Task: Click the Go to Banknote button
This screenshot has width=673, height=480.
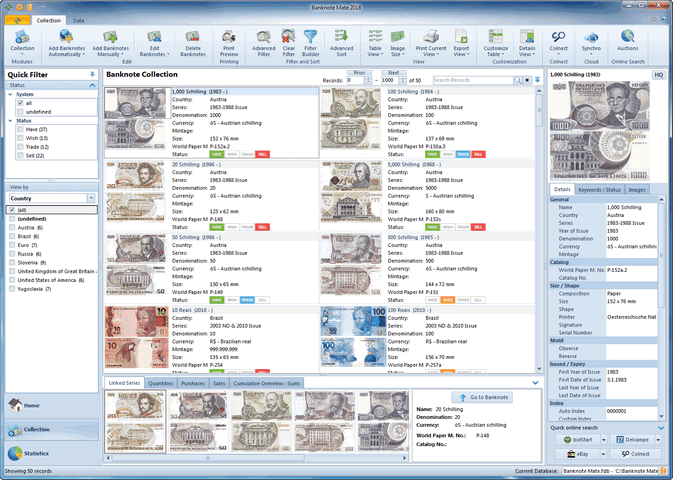Action: coord(484,397)
